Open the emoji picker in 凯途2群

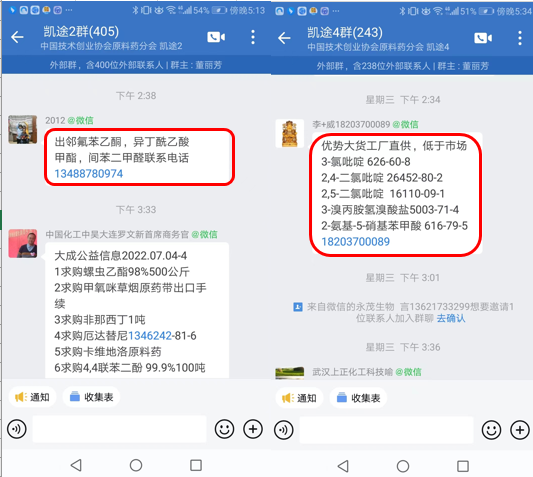(x=224, y=429)
